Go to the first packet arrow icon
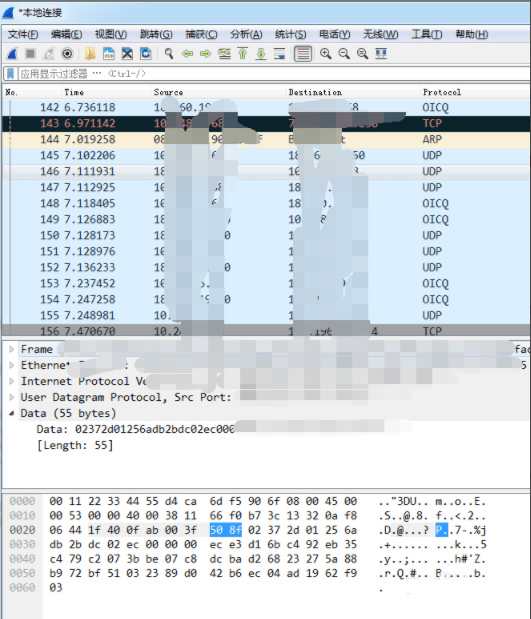The height and width of the screenshot is (619, 531). coord(242,54)
